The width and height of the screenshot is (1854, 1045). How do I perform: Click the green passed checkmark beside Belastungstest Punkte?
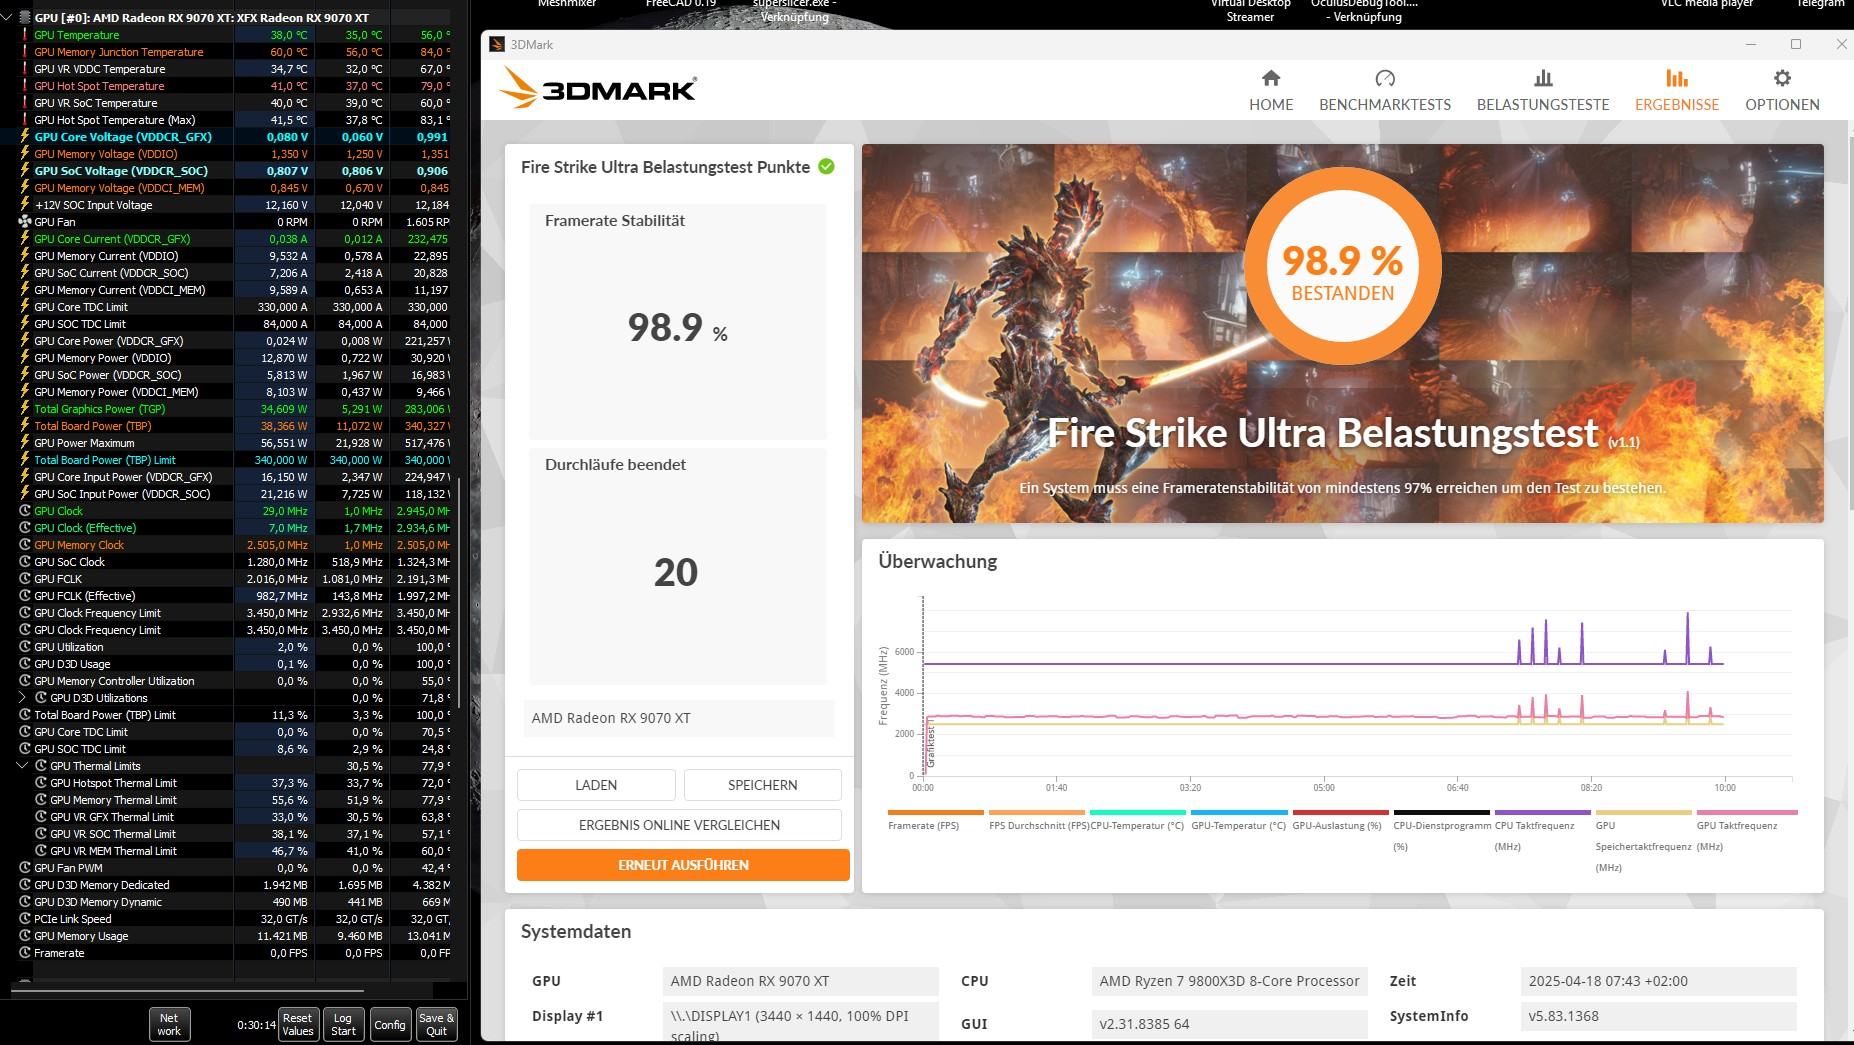826,167
